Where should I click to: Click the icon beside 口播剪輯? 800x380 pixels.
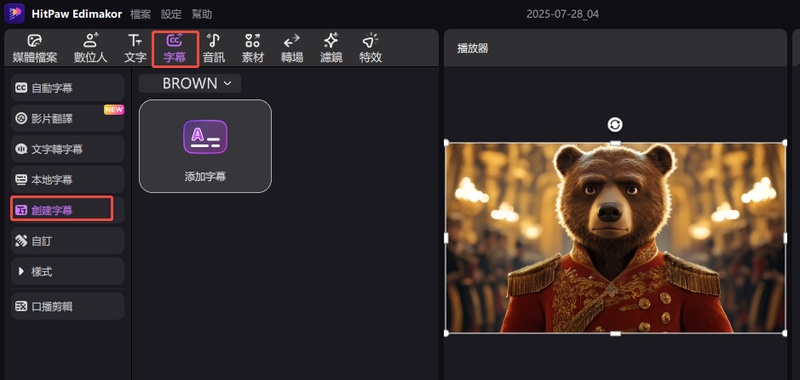point(21,307)
